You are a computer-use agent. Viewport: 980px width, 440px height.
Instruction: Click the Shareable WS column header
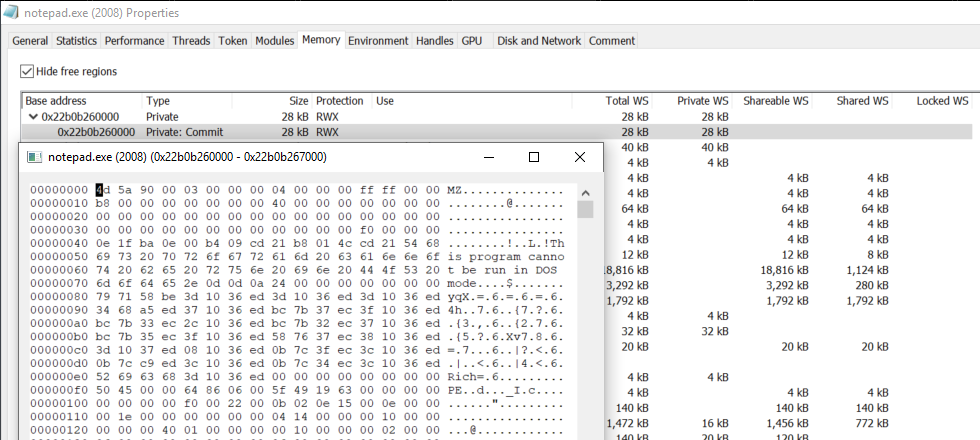(x=776, y=101)
